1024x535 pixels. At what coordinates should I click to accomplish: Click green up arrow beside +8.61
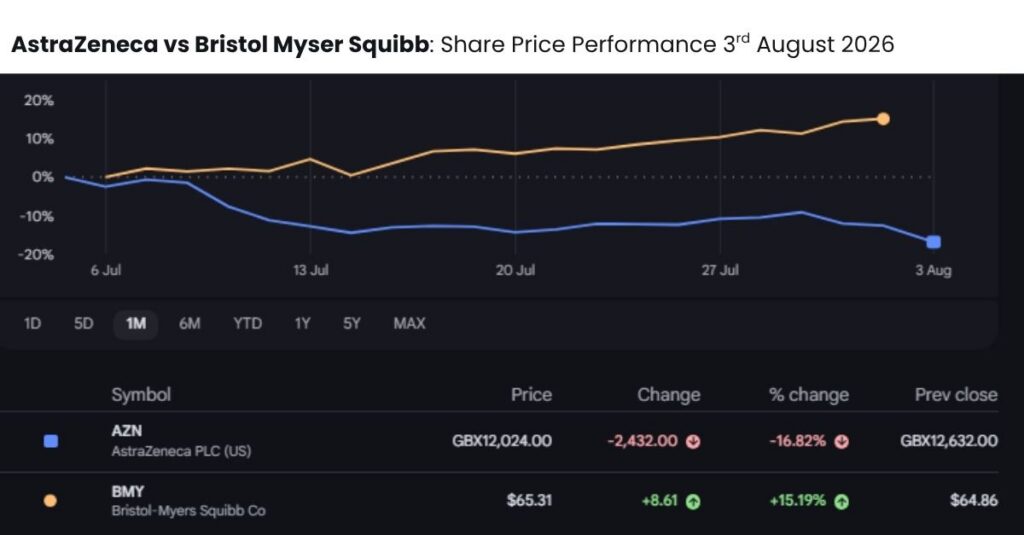point(693,502)
